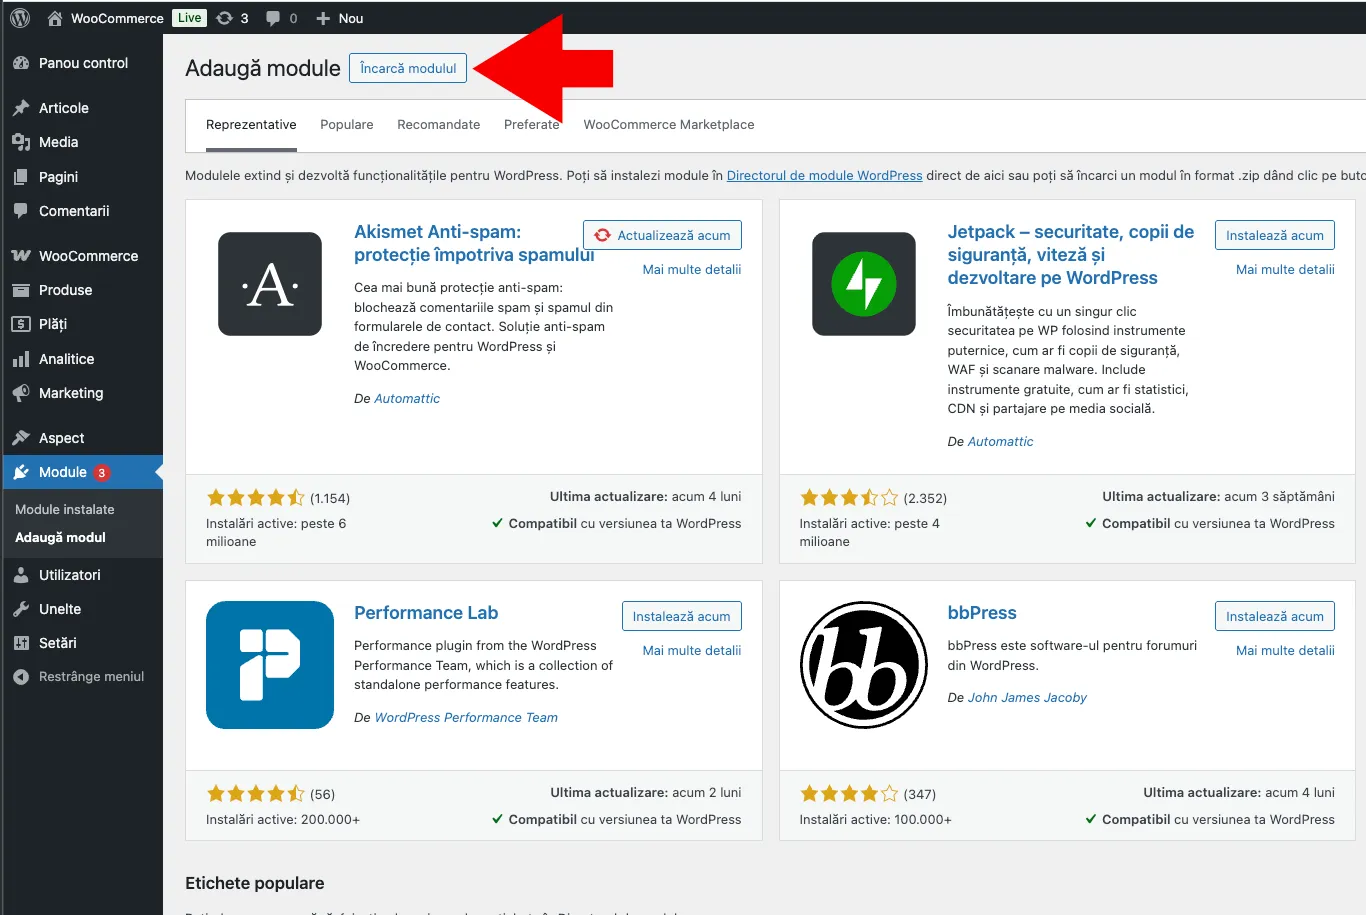Click the WordPress logo in admin bar
Screen dimensions: 1366x915
pos(20,18)
